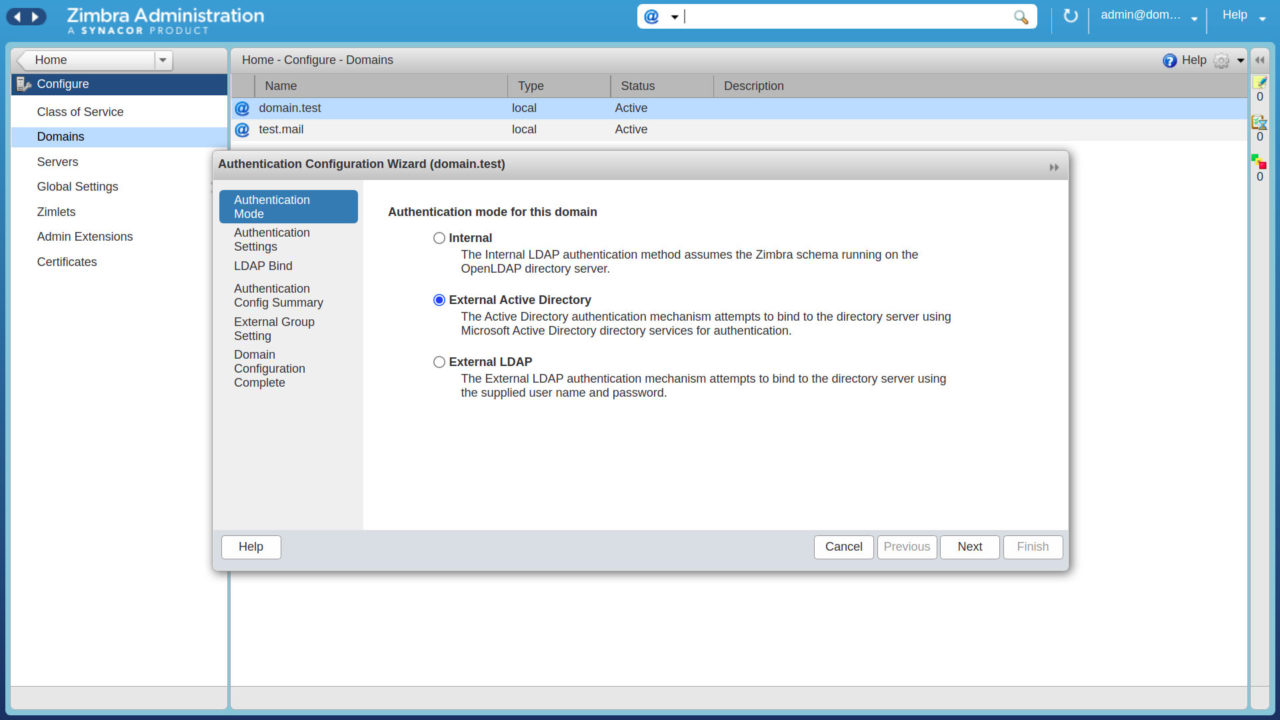This screenshot has height=720, width=1280.
Task: Switch to Global Settings
Action: tap(77, 186)
